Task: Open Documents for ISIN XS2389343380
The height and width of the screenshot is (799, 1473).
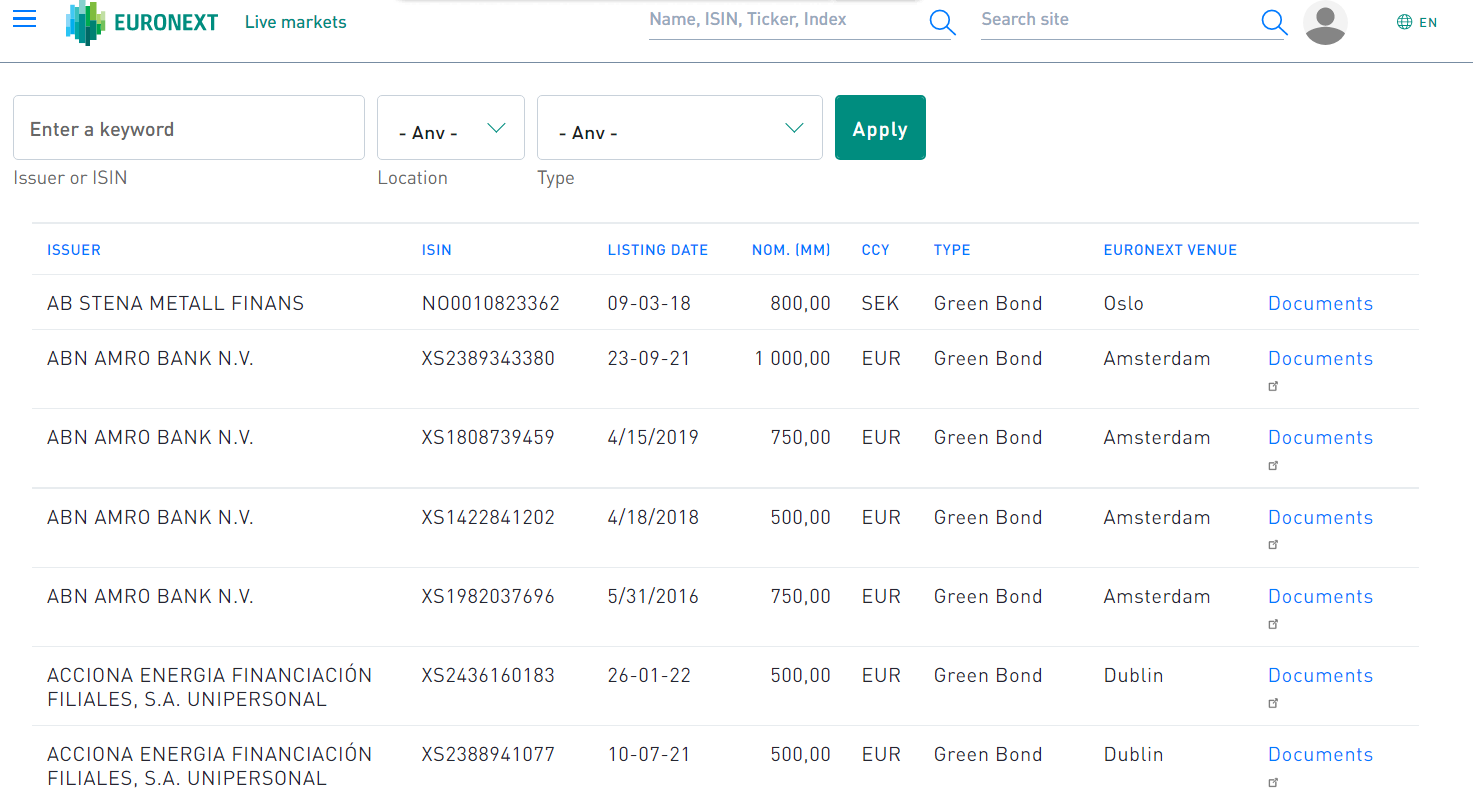Action: point(1320,358)
